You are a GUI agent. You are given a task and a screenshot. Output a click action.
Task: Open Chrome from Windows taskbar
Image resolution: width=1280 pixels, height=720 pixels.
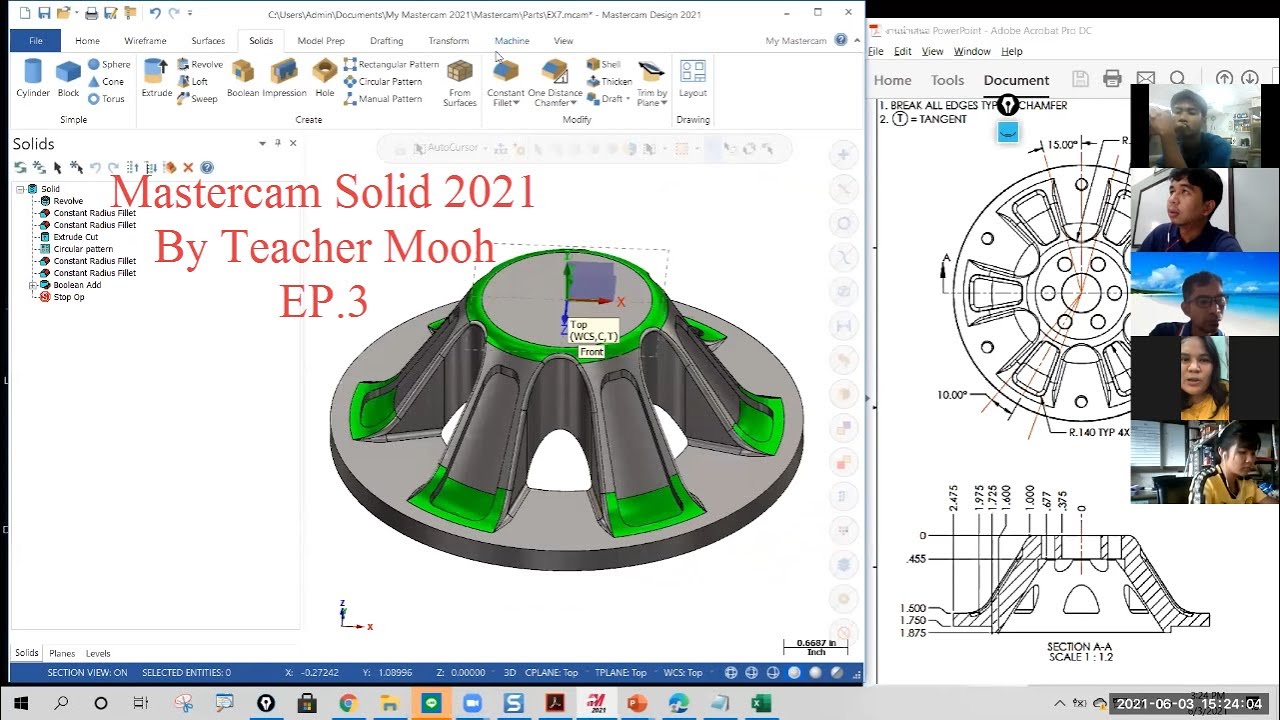tap(347, 703)
